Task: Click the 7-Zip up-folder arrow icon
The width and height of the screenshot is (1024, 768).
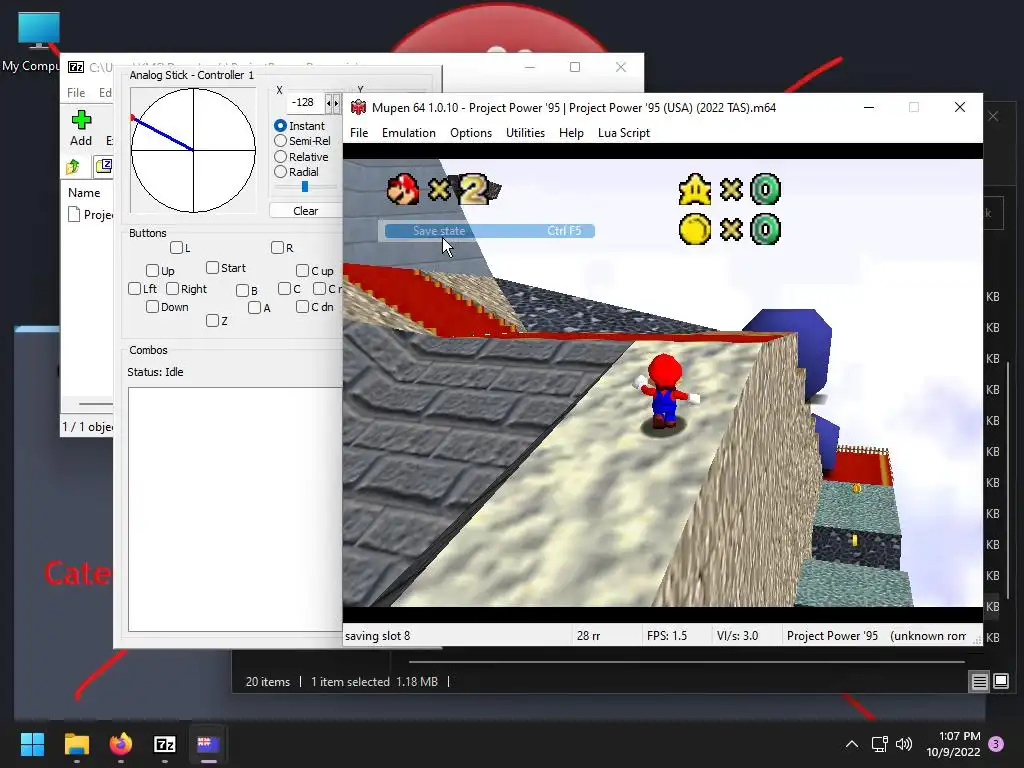Action: click(73, 167)
